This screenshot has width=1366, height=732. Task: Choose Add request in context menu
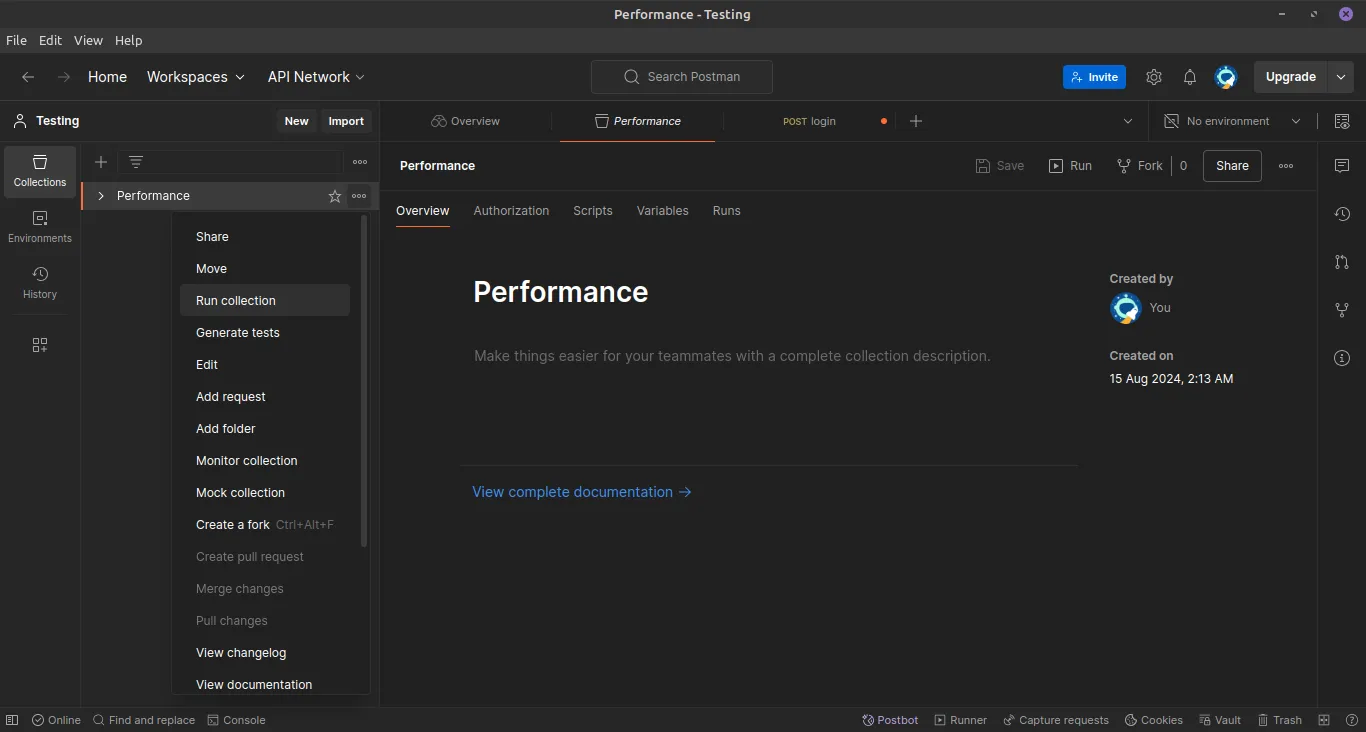231,397
